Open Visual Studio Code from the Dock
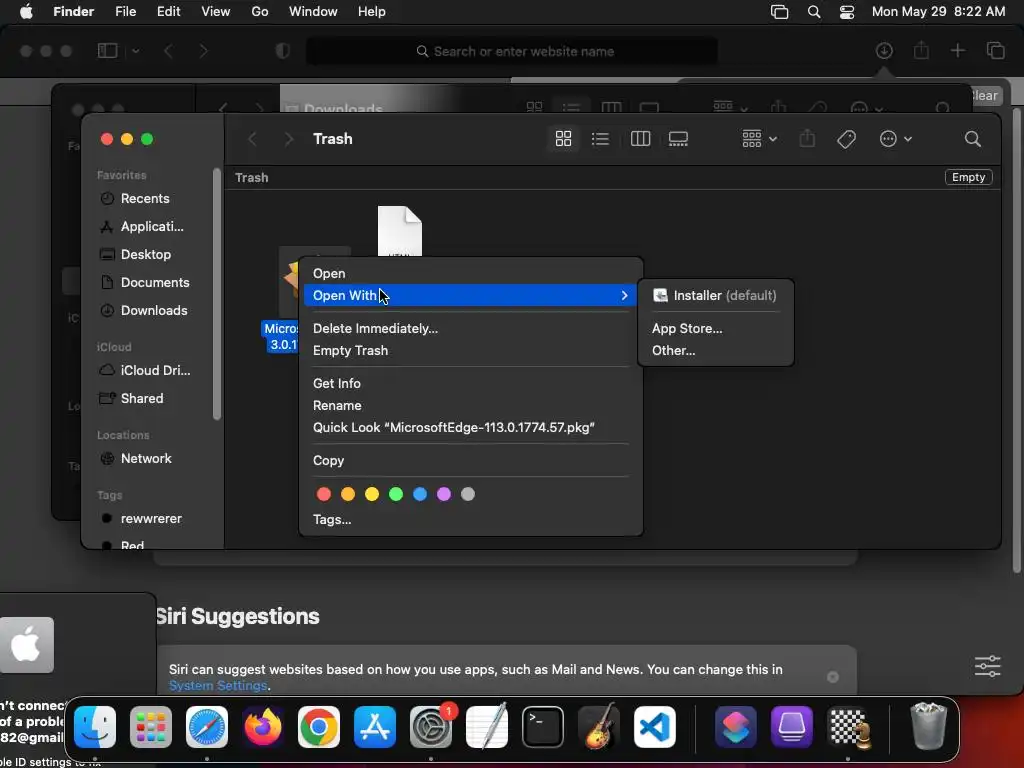Image resolution: width=1024 pixels, height=768 pixels. pyautogui.click(x=655, y=727)
